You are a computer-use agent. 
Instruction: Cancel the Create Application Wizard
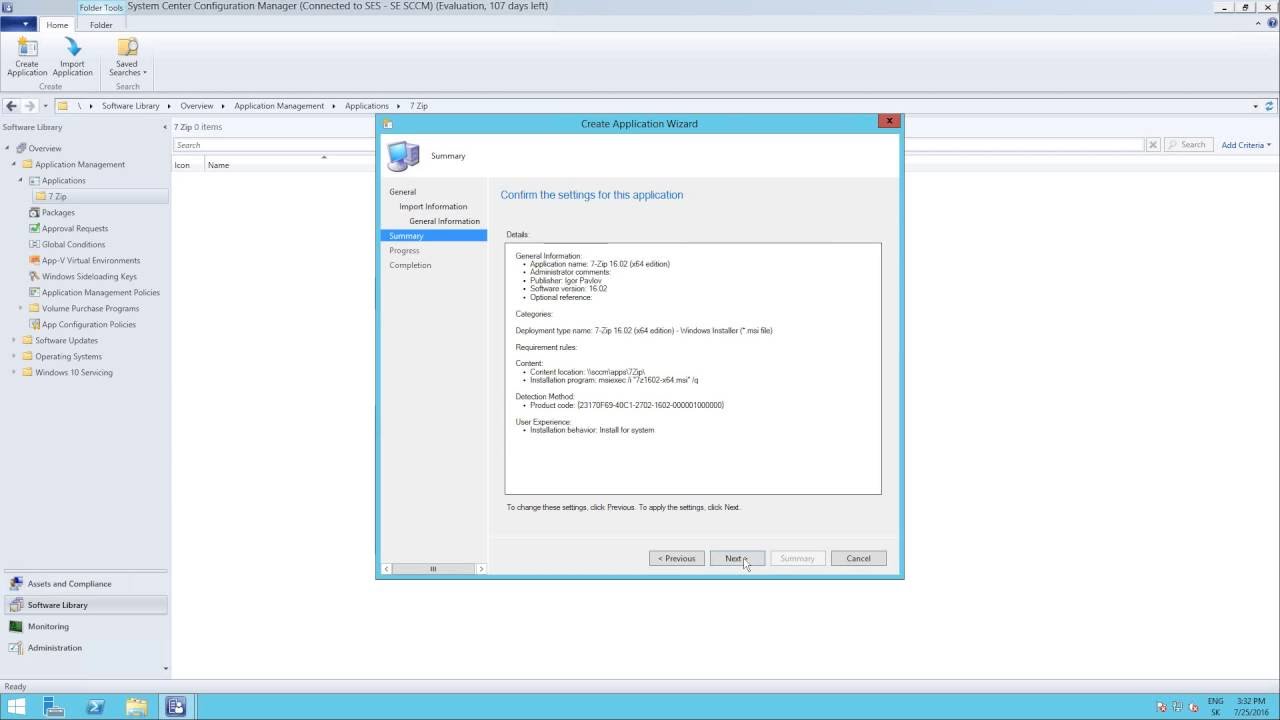point(858,558)
